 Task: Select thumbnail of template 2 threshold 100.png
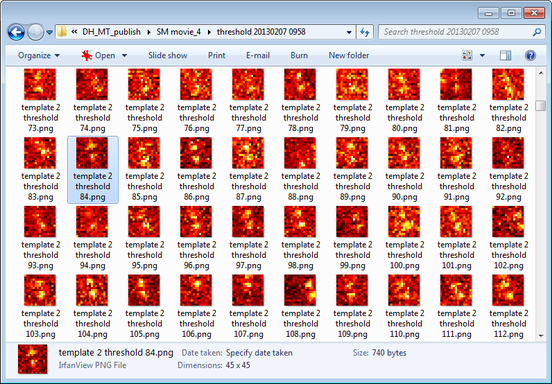(404, 222)
